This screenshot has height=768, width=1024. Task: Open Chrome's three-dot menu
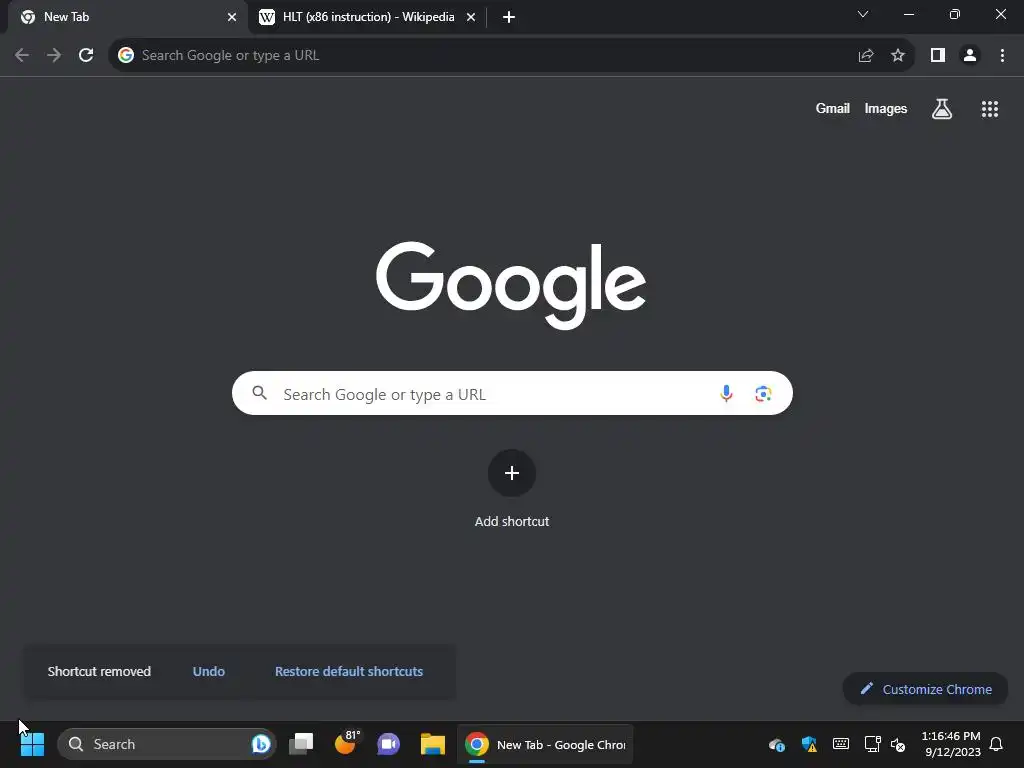[x=1002, y=56]
